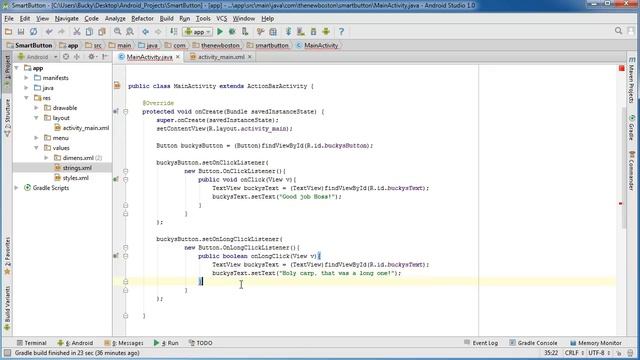Click the Replace toolbar icon
The image size is (640, 360).
130,31
